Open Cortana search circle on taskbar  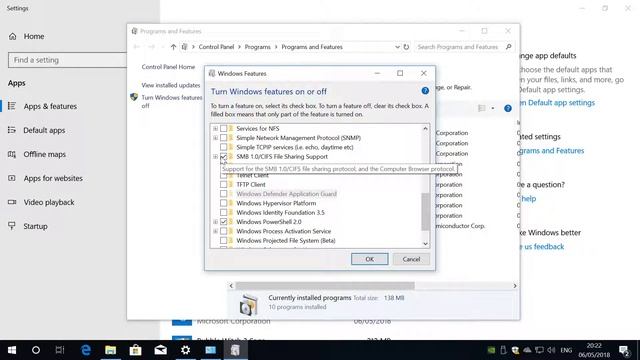click(36, 350)
